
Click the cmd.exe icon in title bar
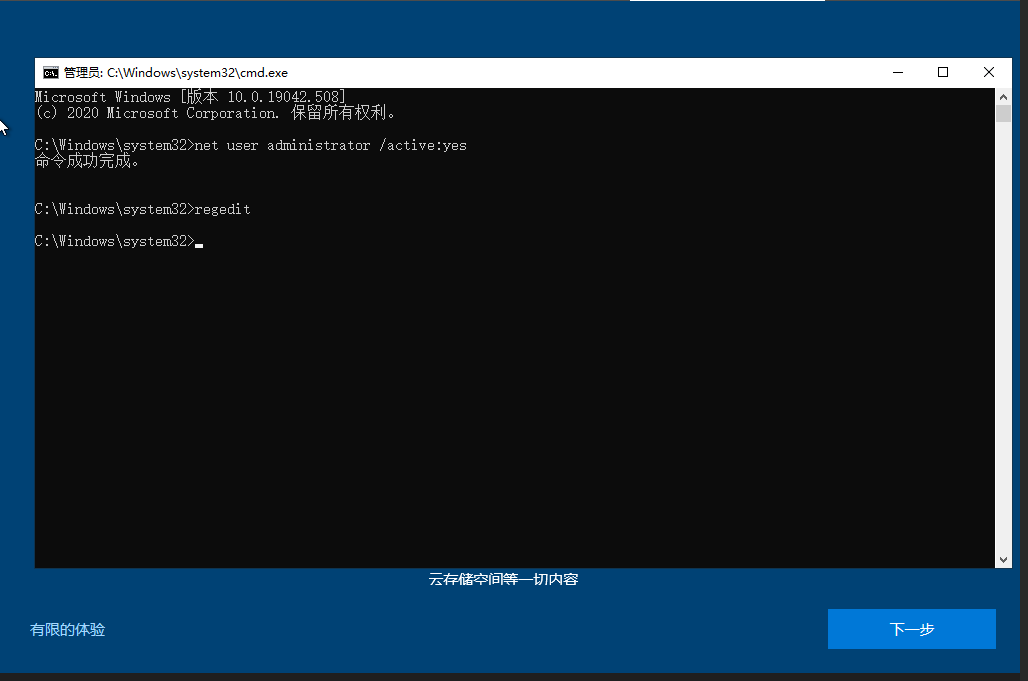click(50, 73)
